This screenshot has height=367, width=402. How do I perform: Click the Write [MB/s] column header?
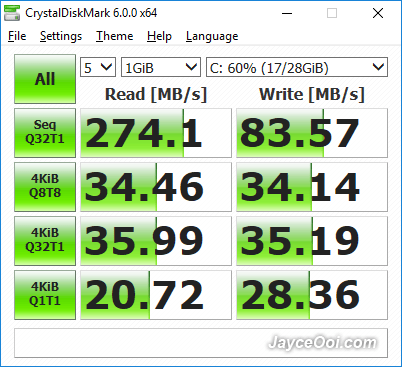click(x=312, y=94)
